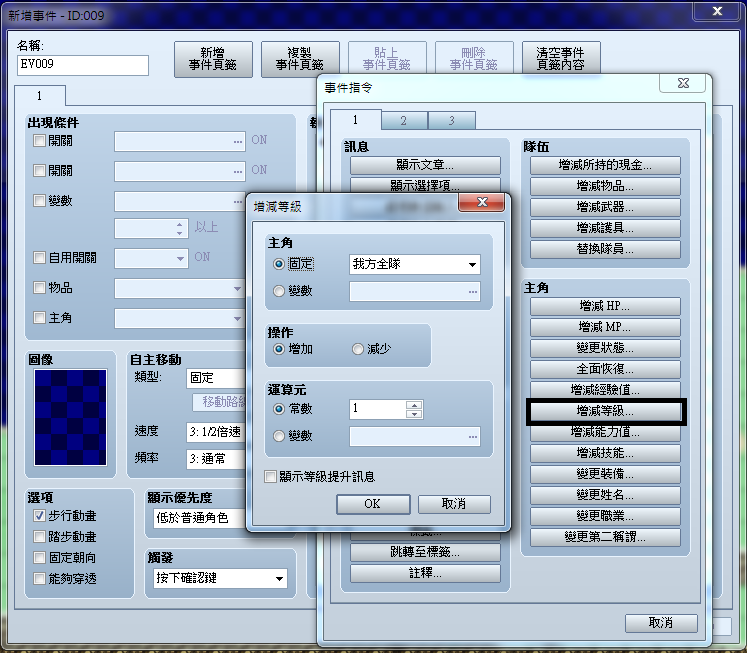747x653 pixels.
Task: Open the 自用開關 dropdown
Action: pyautogui.click(x=151, y=258)
